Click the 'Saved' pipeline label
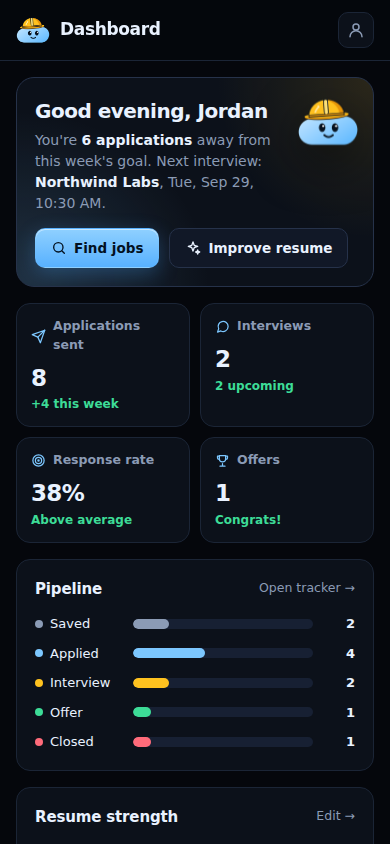This screenshot has width=390, height=844. click(x=70, y=624)
